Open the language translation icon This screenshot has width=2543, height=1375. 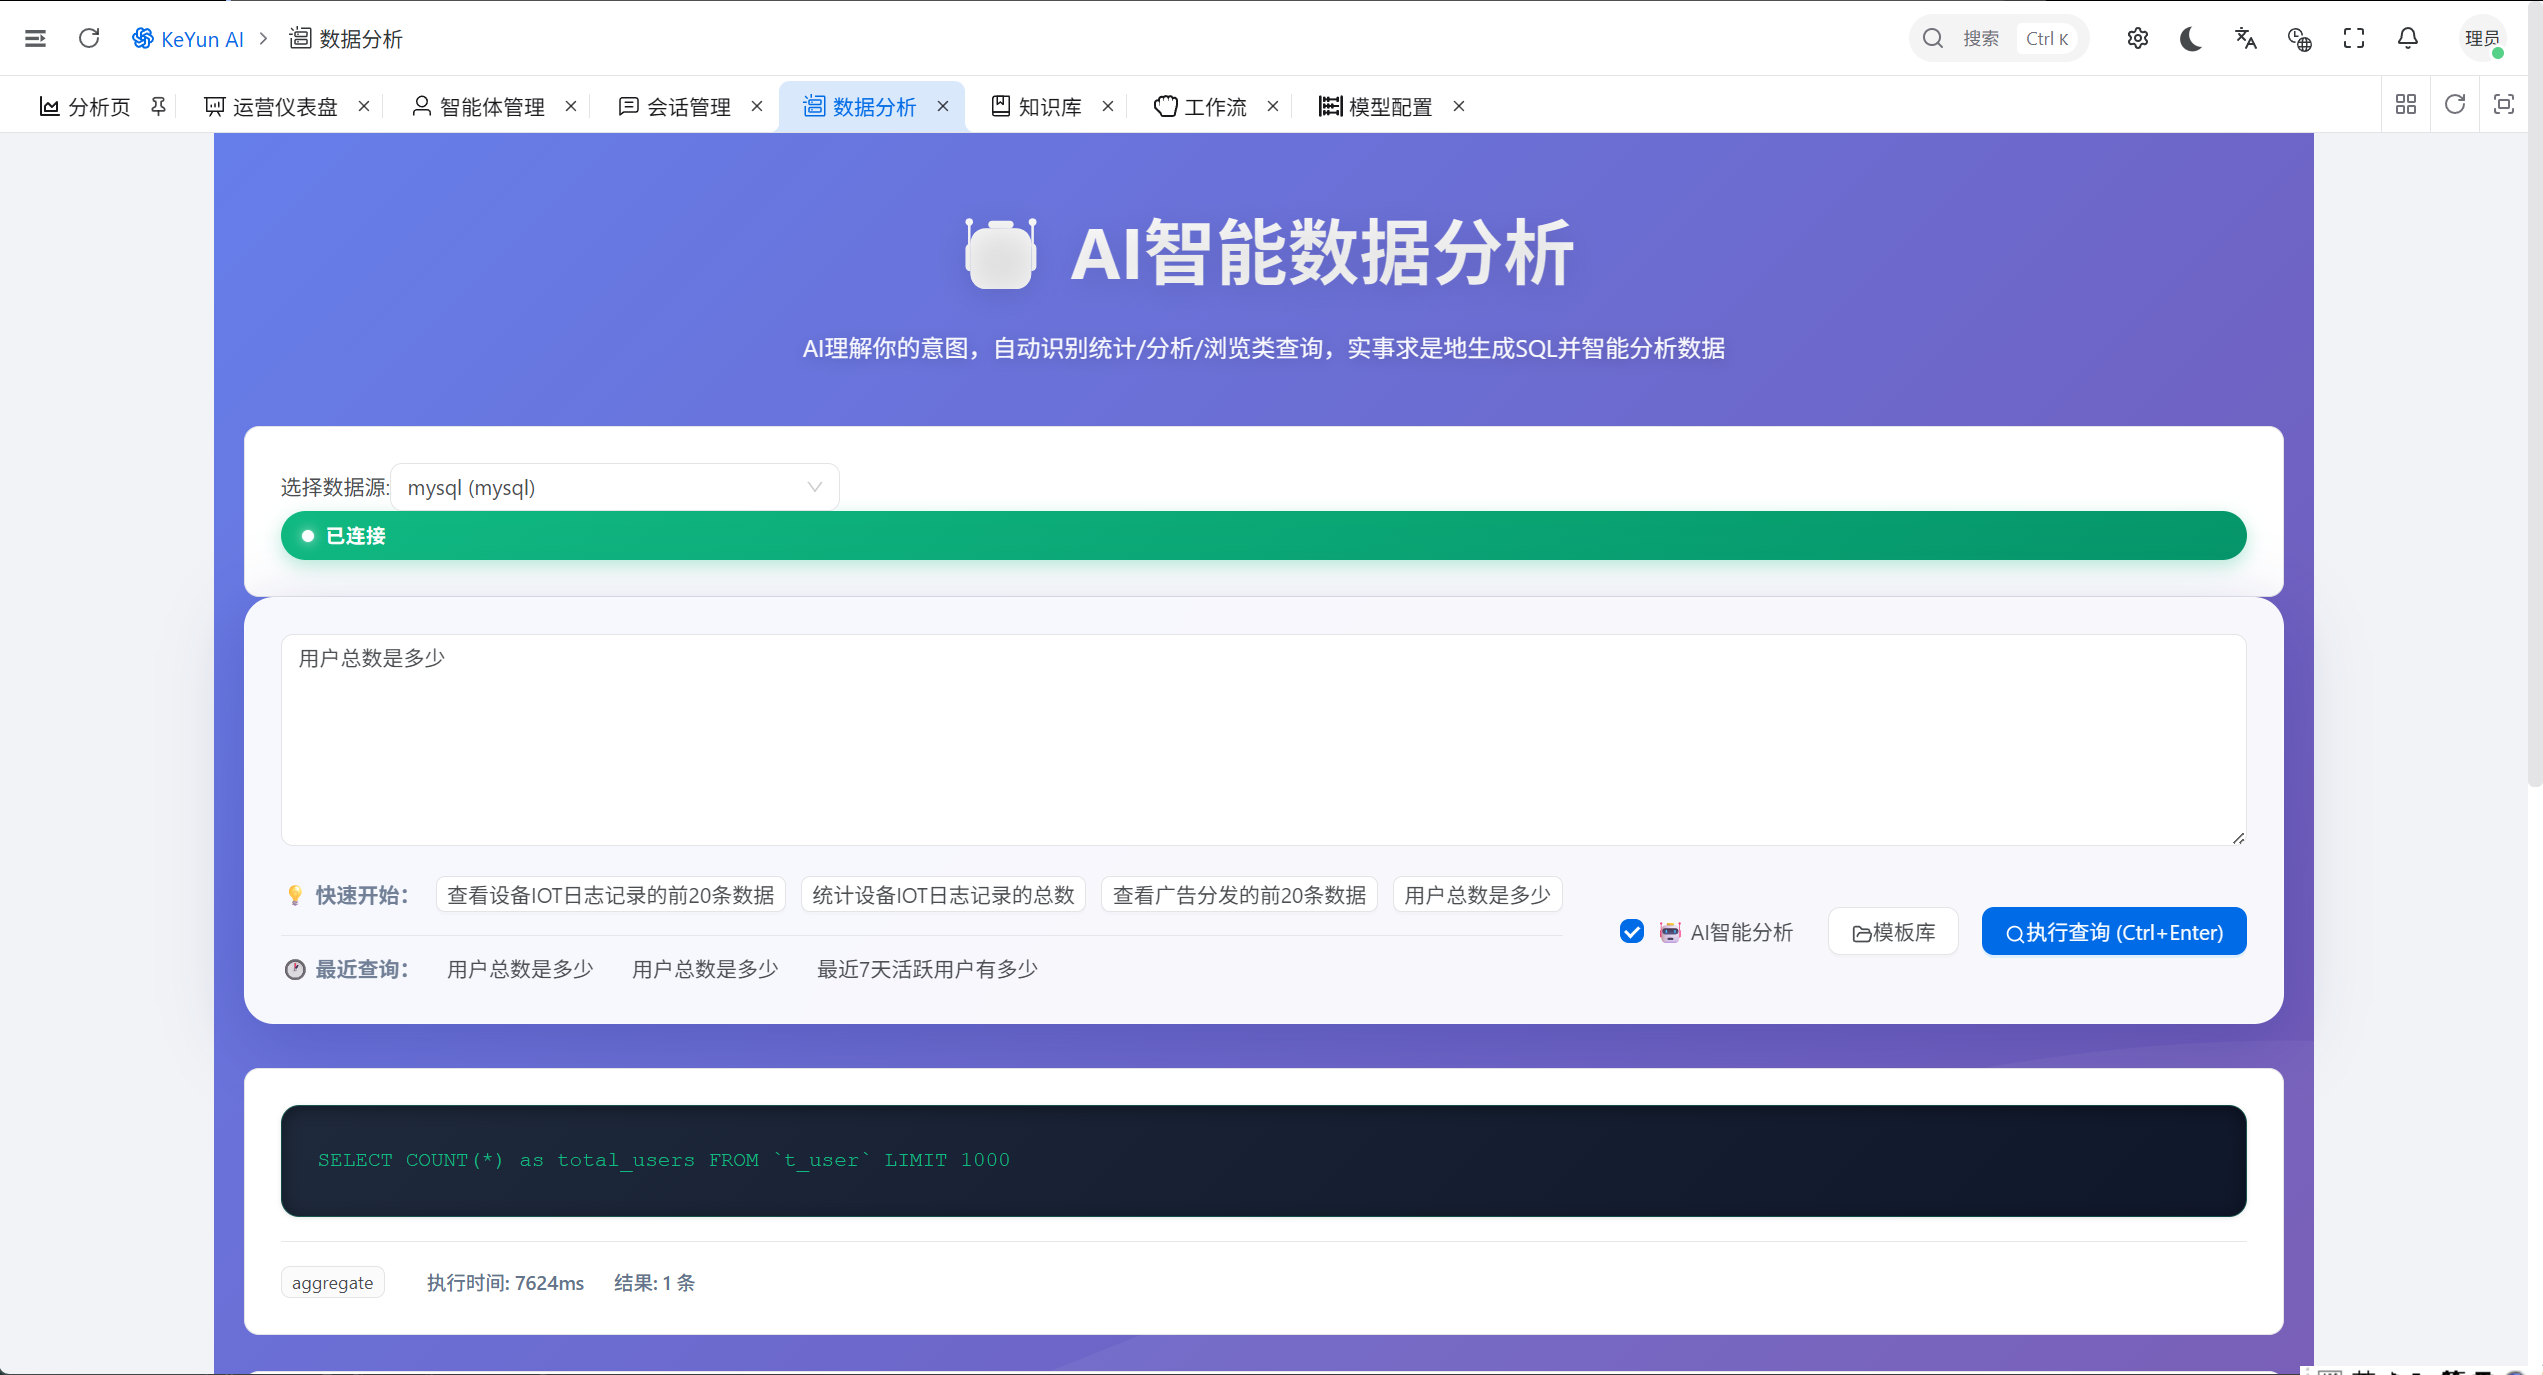click(x=2245, y=38)
